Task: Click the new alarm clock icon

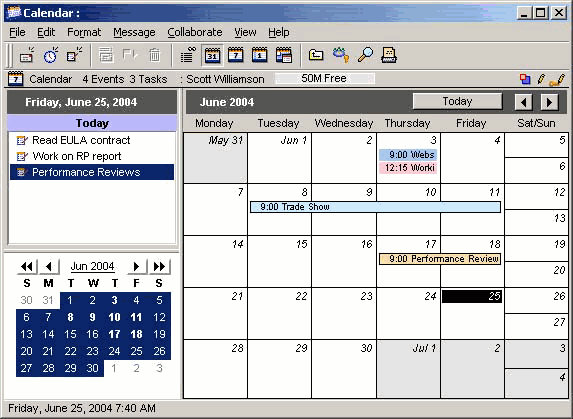Action: click(51, 56)
